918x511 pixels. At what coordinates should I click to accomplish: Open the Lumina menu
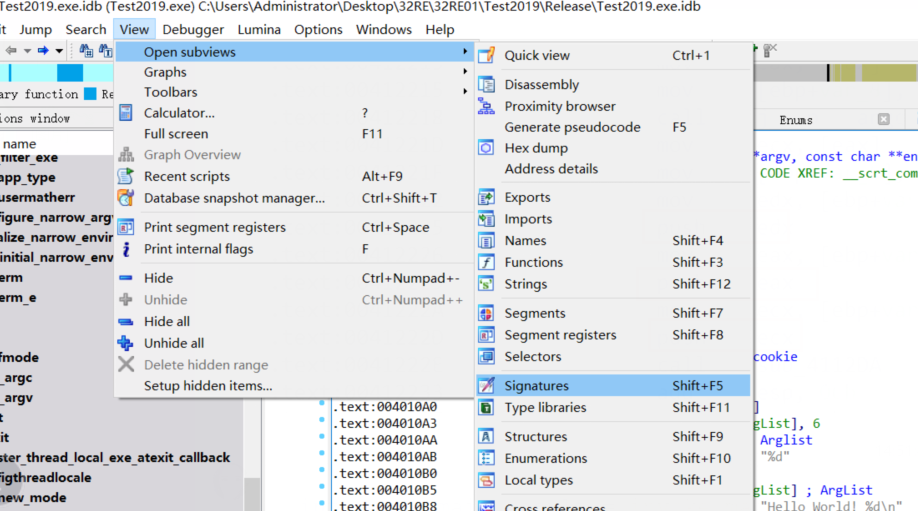click(x=259, y=29)
